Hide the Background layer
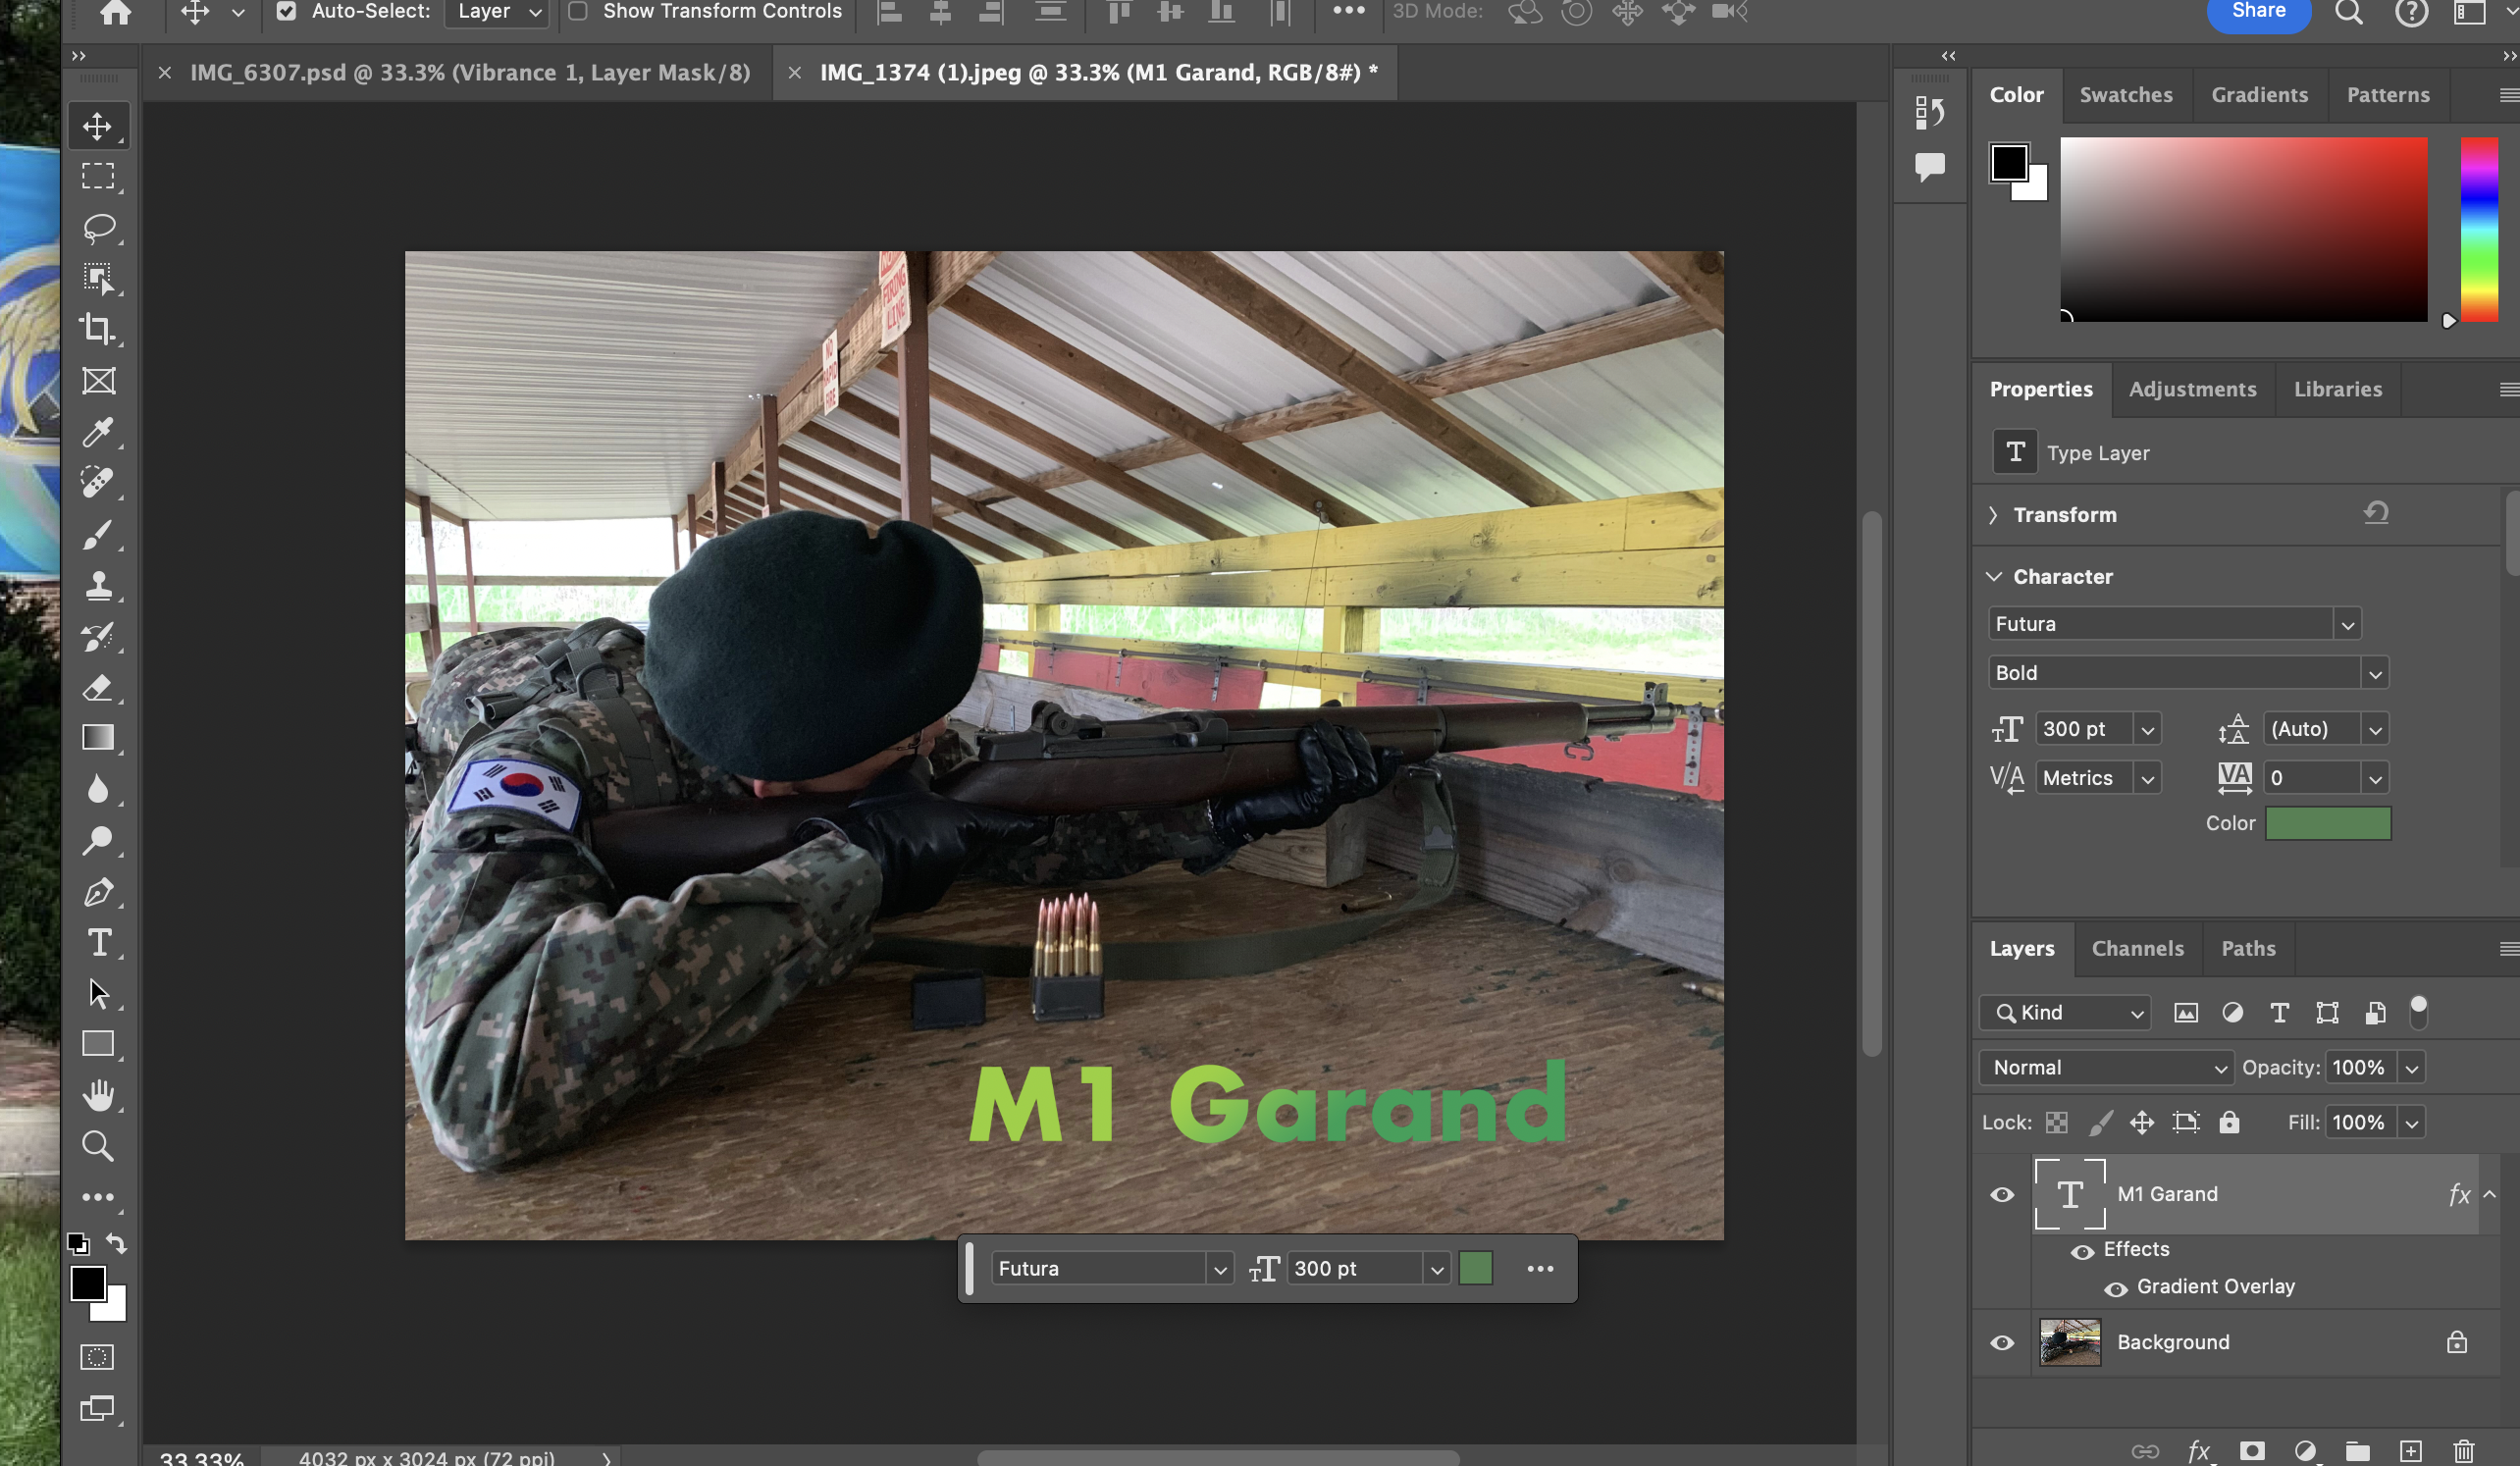Image resolution: width=2520 pixels, height=1466 pixels. pos(2002,1342)
